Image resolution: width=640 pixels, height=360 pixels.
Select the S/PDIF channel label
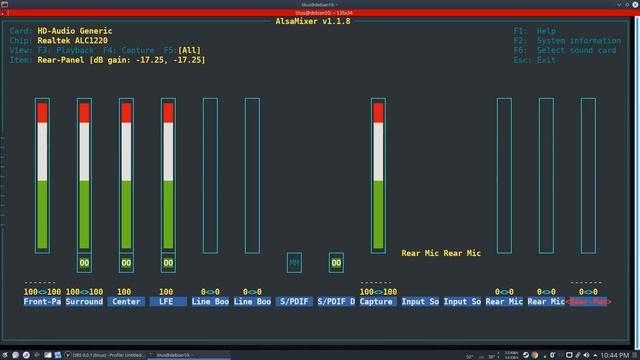pyautogui.click(x=294, y=302)
